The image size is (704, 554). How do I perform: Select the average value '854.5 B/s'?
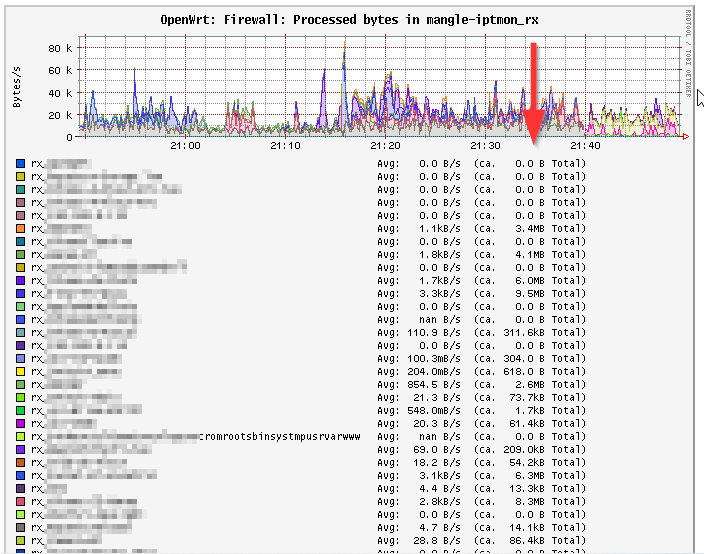click(x=434, y=385)
